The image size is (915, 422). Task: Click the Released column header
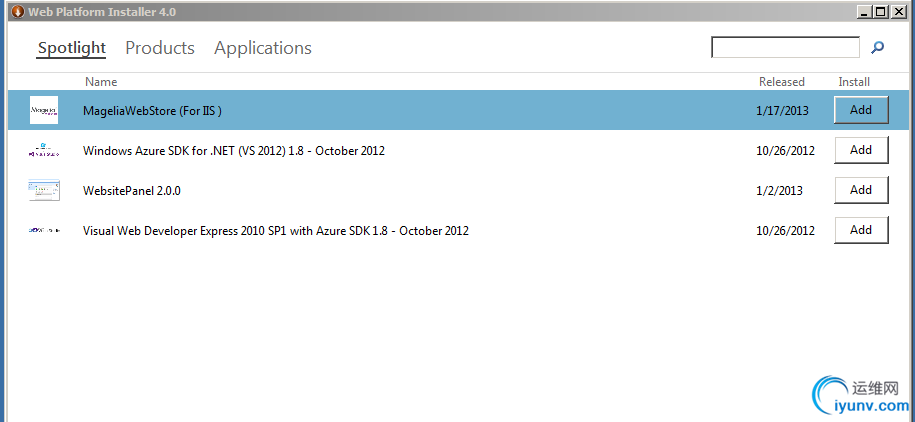(782, 82)
